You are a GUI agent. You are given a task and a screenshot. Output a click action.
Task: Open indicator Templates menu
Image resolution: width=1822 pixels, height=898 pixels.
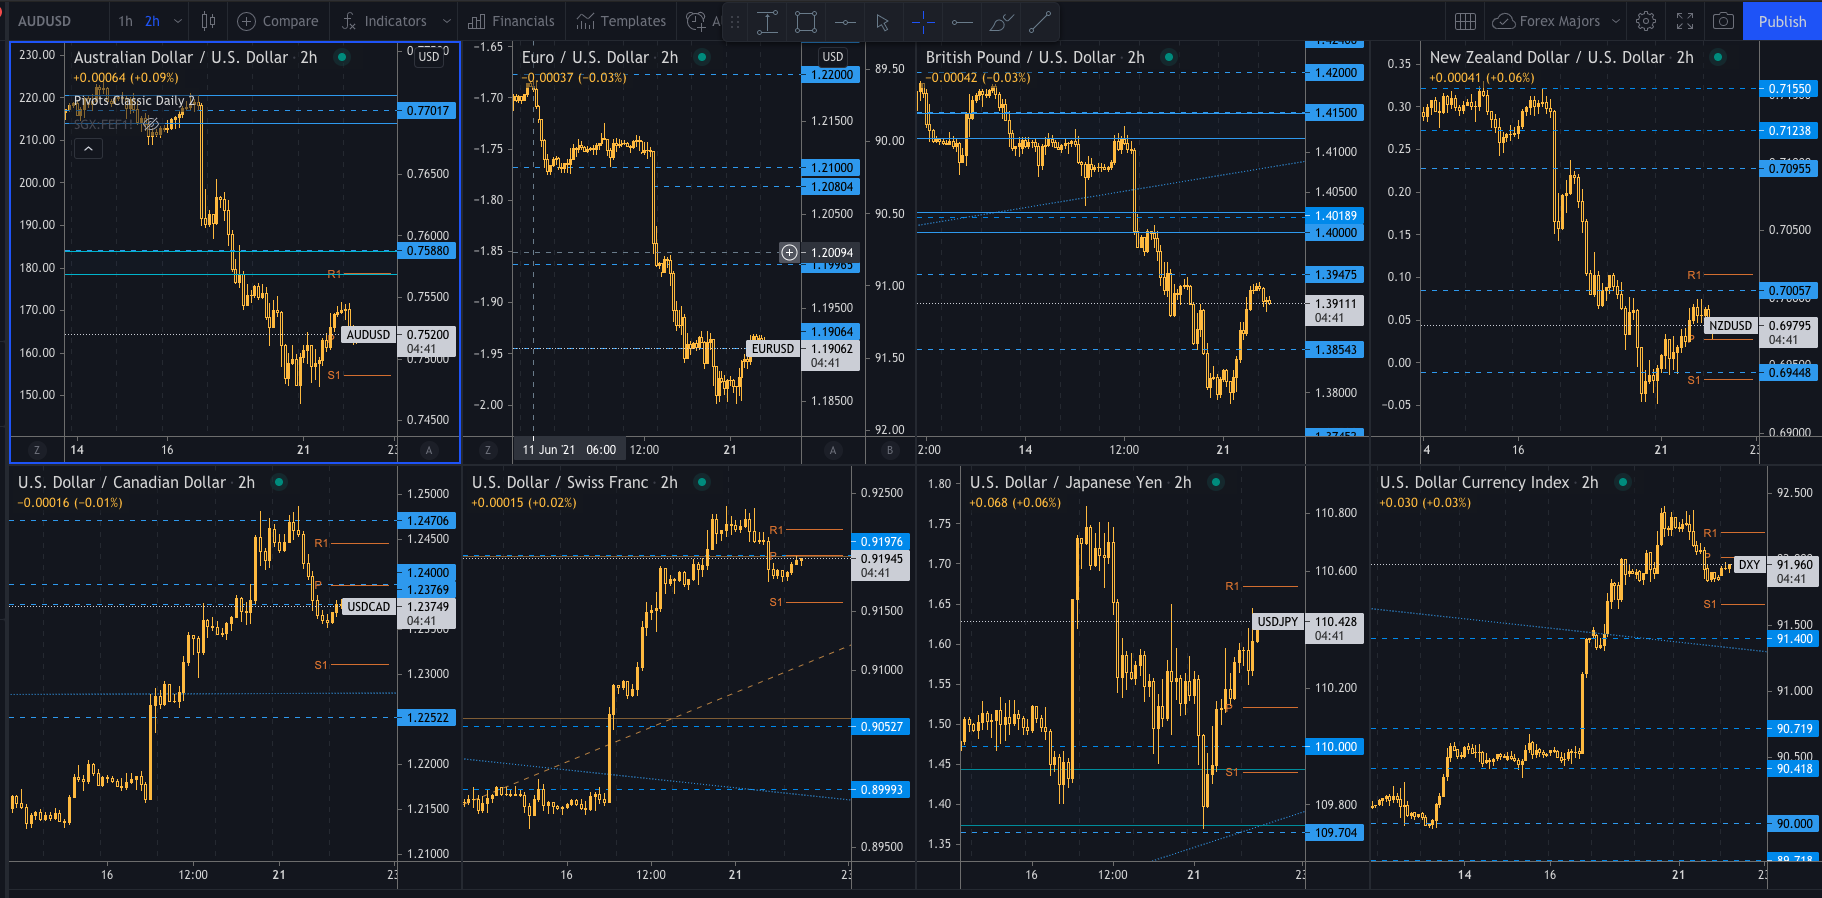621,21
